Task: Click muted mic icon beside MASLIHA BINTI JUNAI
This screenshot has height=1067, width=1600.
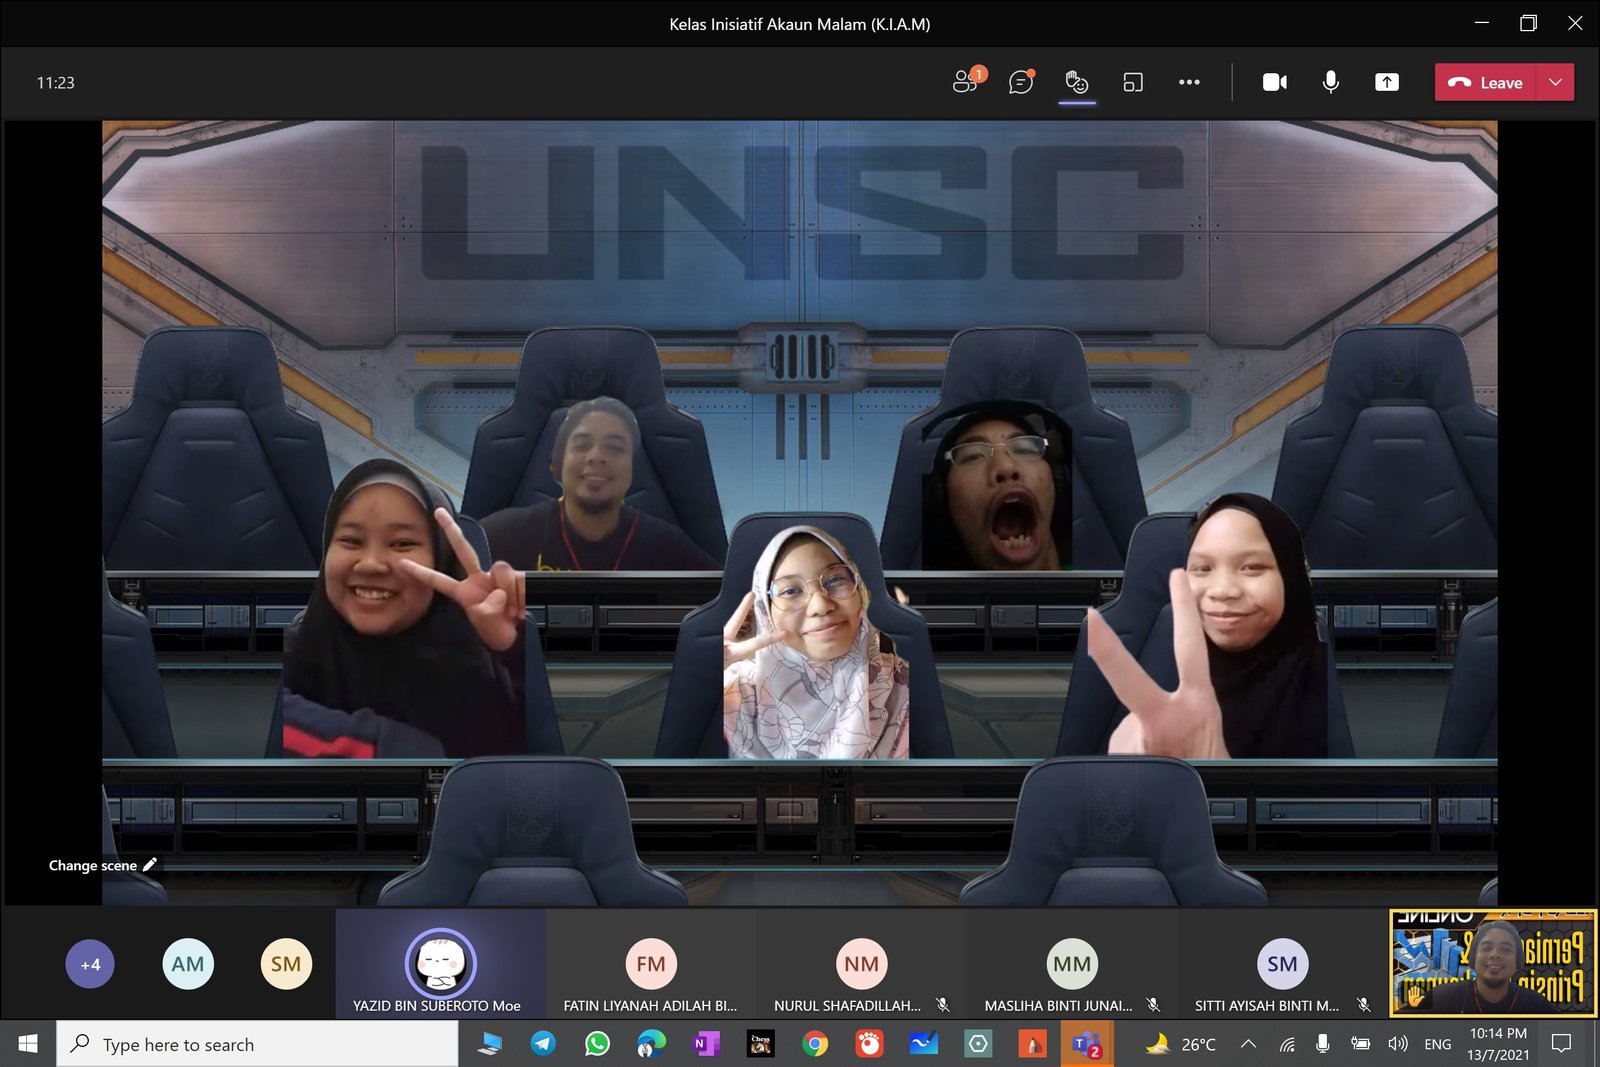Action: click(1153, 1005)
